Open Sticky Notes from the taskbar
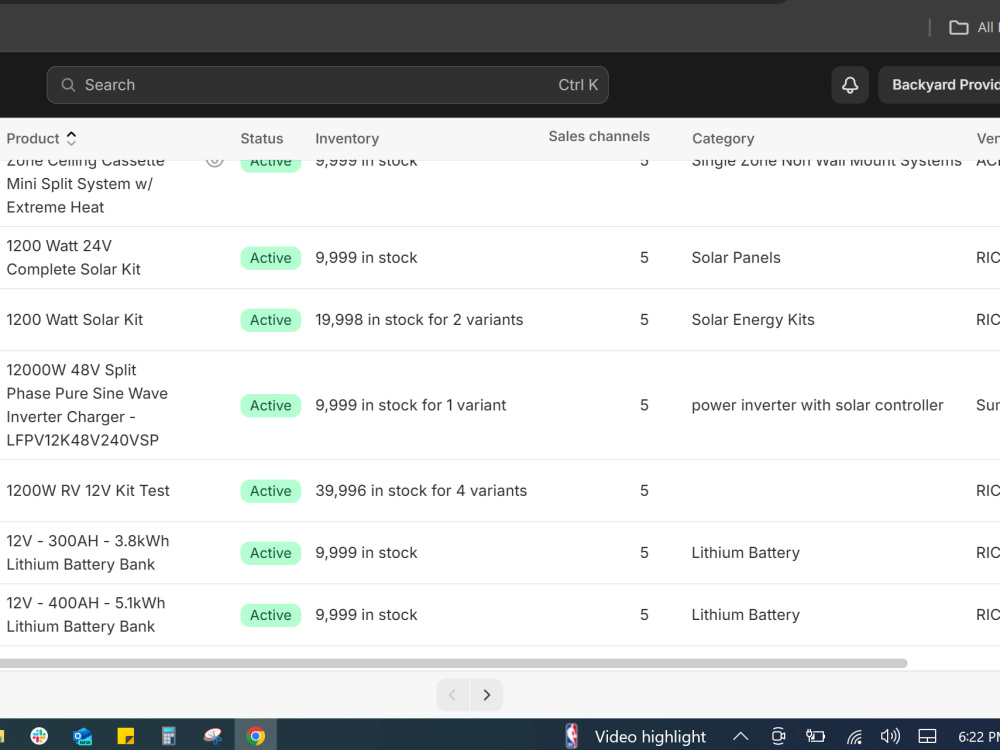 click(x=126, y=736)
